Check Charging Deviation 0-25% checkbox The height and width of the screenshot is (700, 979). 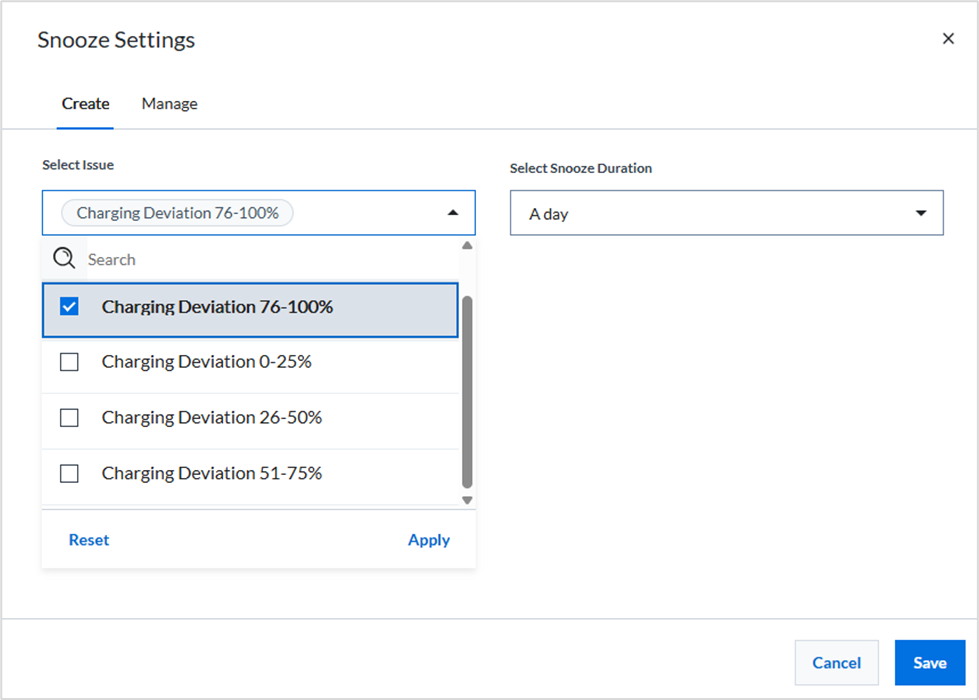pos(69,362)
